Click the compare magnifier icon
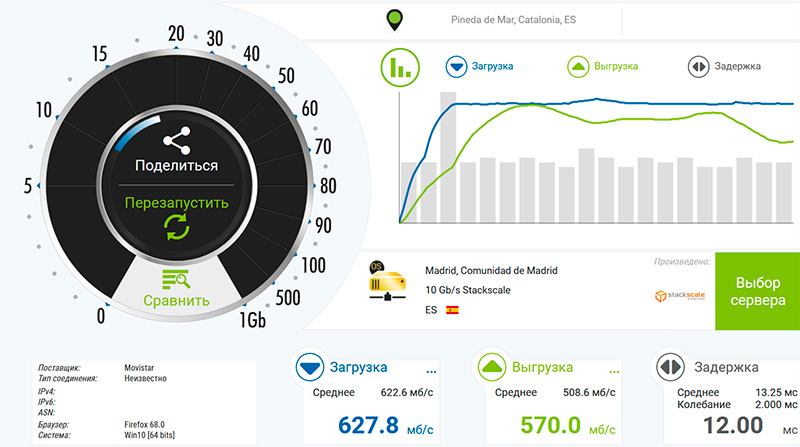 [176, 279]
